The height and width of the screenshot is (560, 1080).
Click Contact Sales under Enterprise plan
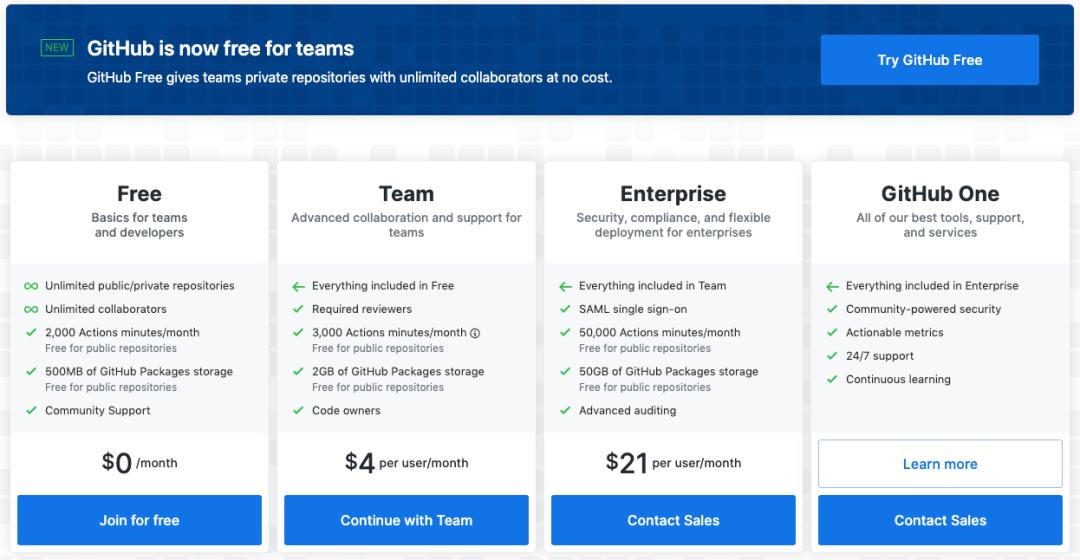click(673, 520)
